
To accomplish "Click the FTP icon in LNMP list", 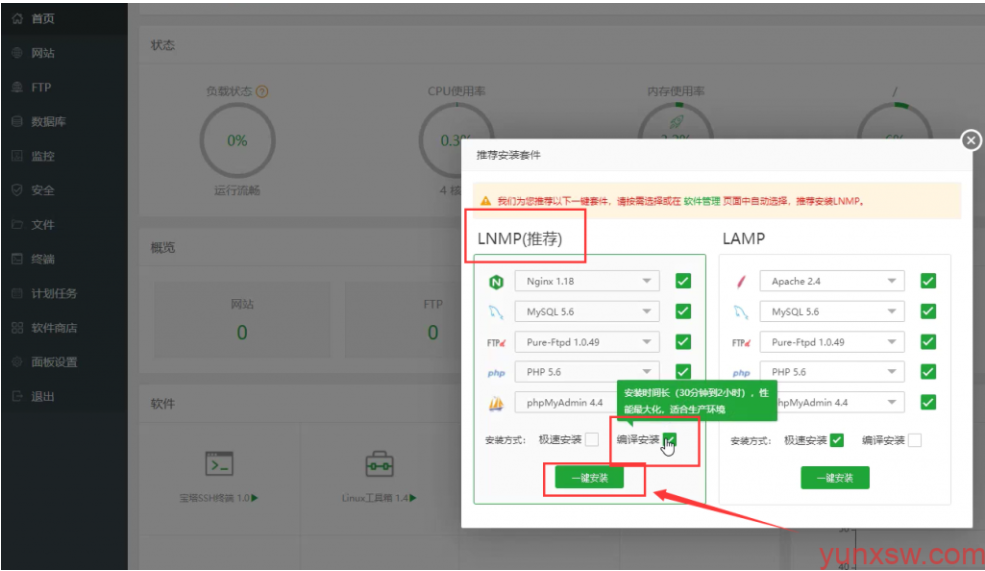I will [x=496, y=342].
